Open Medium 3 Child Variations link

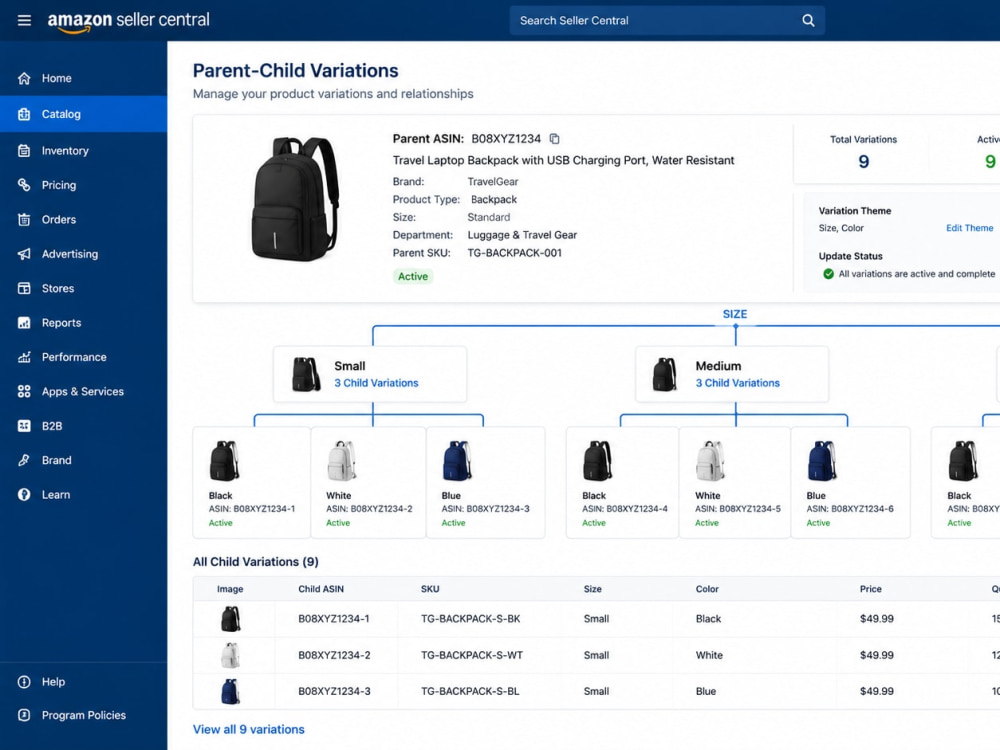pos(737,383)
